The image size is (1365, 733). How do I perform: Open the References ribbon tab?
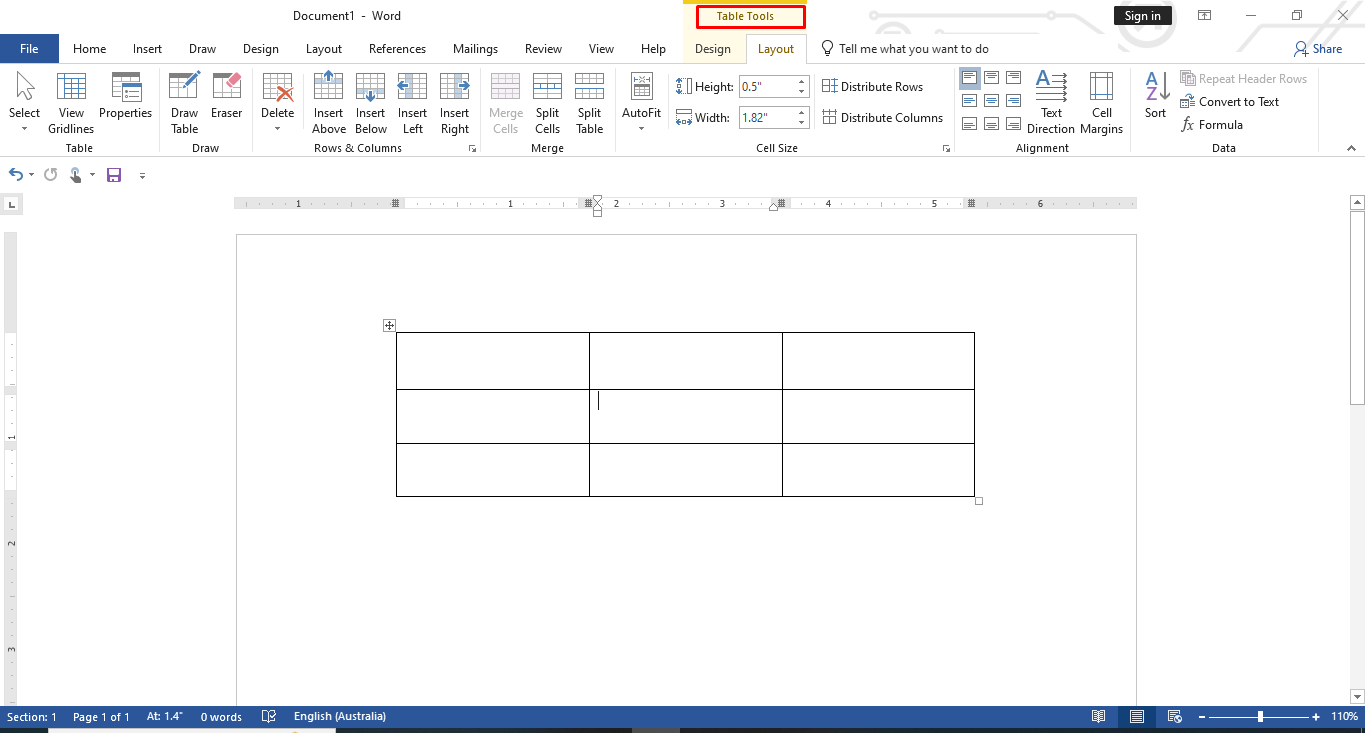pyautogui.click(x=397, y=48)
